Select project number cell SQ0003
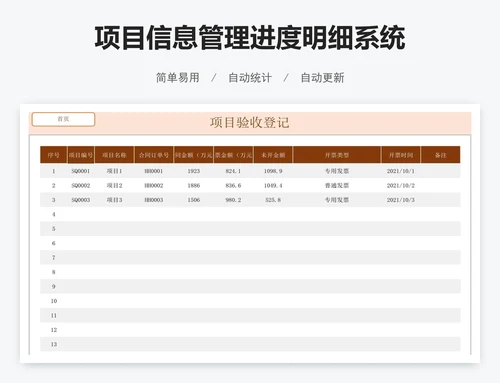The width and height of the screenshot is (500, 383). click(x=81, y=200)
